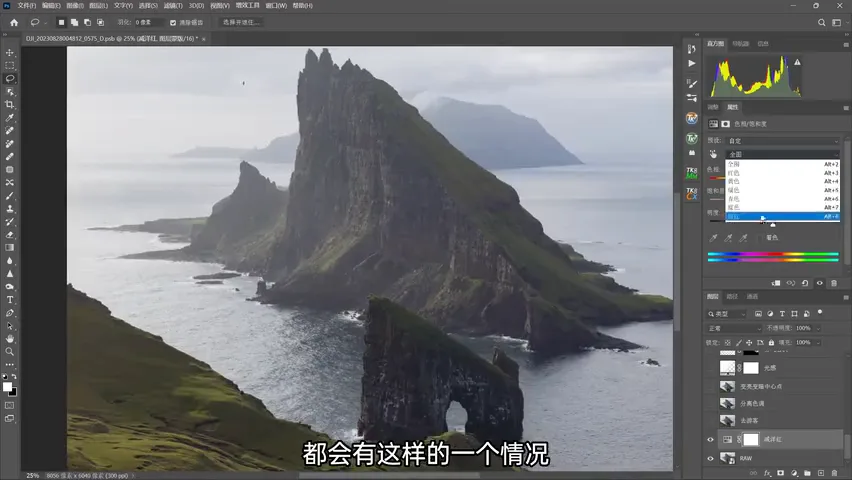The height and width of the screenshot is (480, 852).
Task: Enable the Colorize checkbox
Action: [x=761, y=238]
